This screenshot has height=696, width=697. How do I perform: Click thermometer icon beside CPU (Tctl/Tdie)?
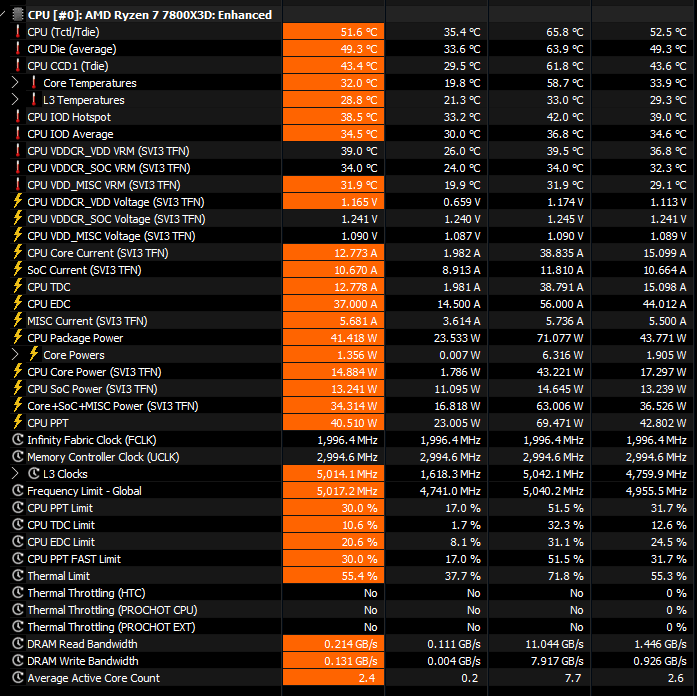click(x=17, y=32)
